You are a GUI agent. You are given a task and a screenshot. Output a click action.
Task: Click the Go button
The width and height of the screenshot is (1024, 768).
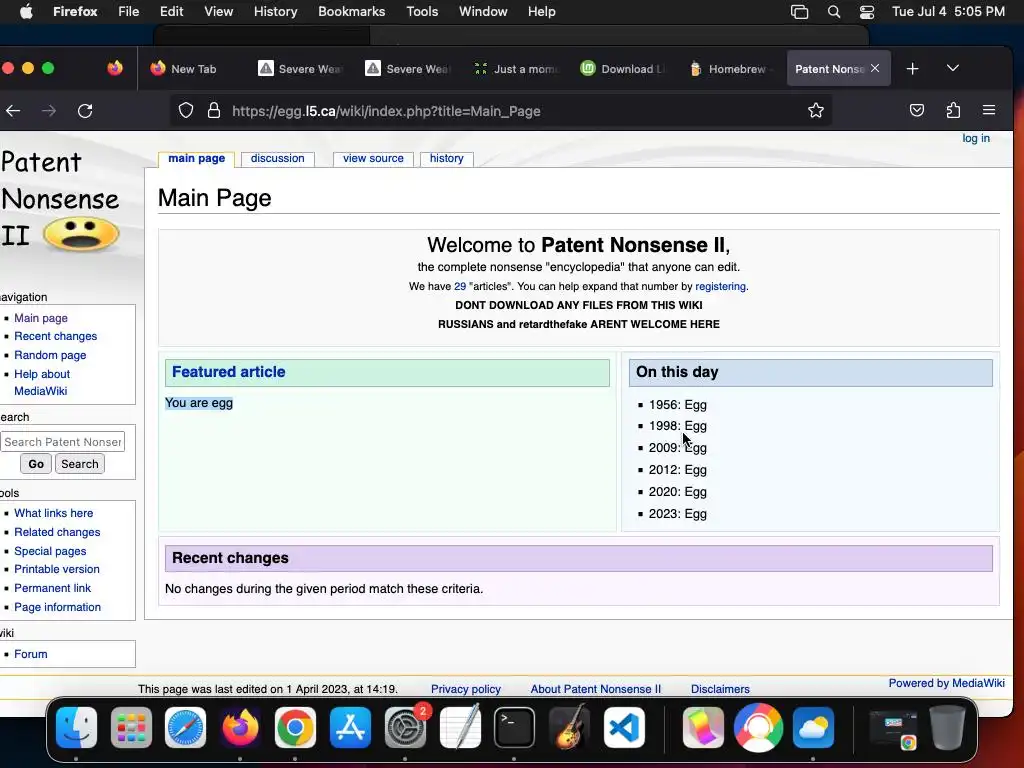(x=36, y=464)
